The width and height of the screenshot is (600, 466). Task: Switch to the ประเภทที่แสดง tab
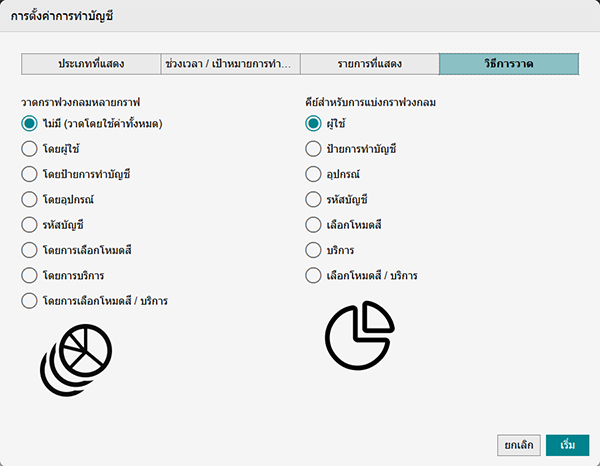(x=90, y=64)
